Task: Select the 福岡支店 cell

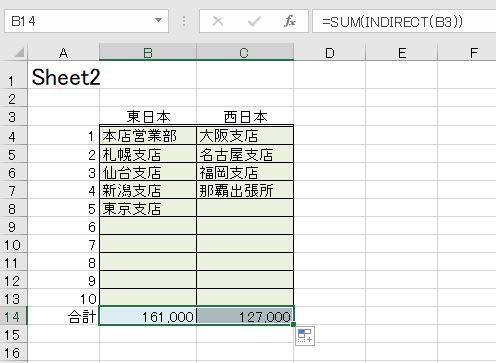Action: click(245, 172)
